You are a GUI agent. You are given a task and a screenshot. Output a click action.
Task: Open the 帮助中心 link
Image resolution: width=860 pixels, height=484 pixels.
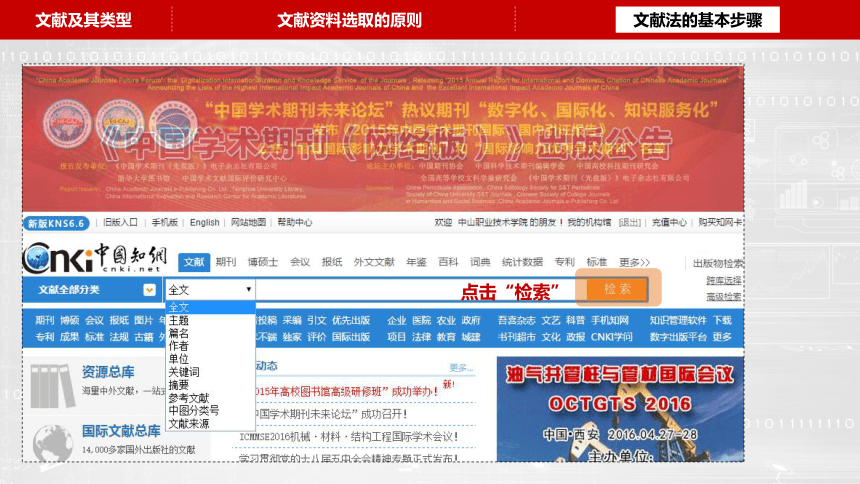coord(295,222)
